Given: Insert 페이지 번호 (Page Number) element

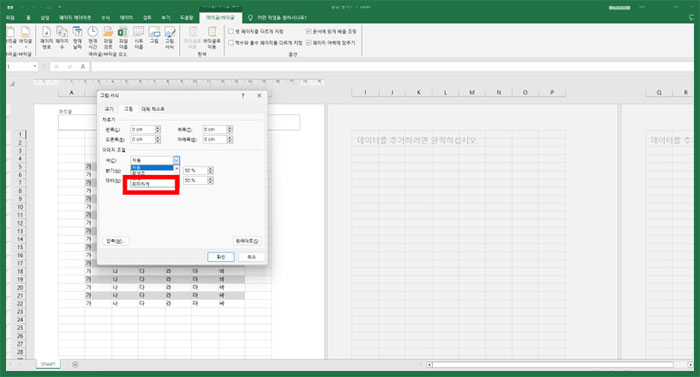Looking at the screenshot, I should 46,38.
